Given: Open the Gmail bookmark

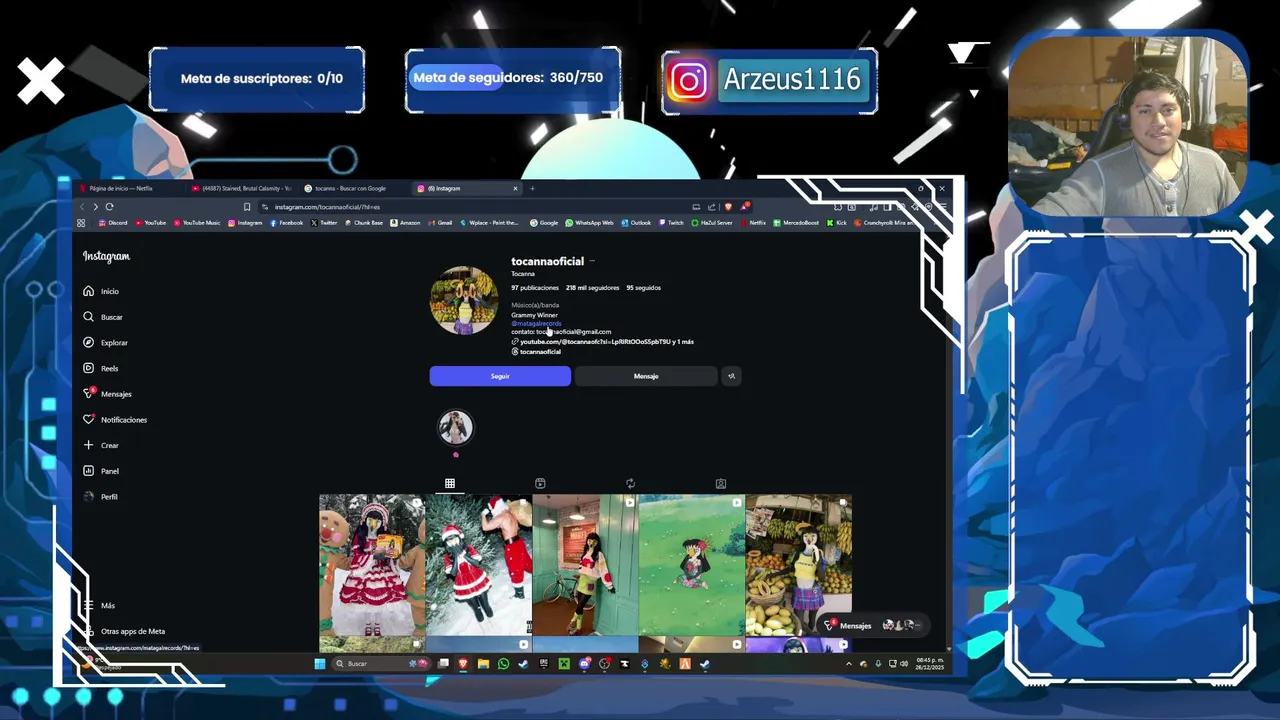Looking at the screenshot, I should click(440, 223).
